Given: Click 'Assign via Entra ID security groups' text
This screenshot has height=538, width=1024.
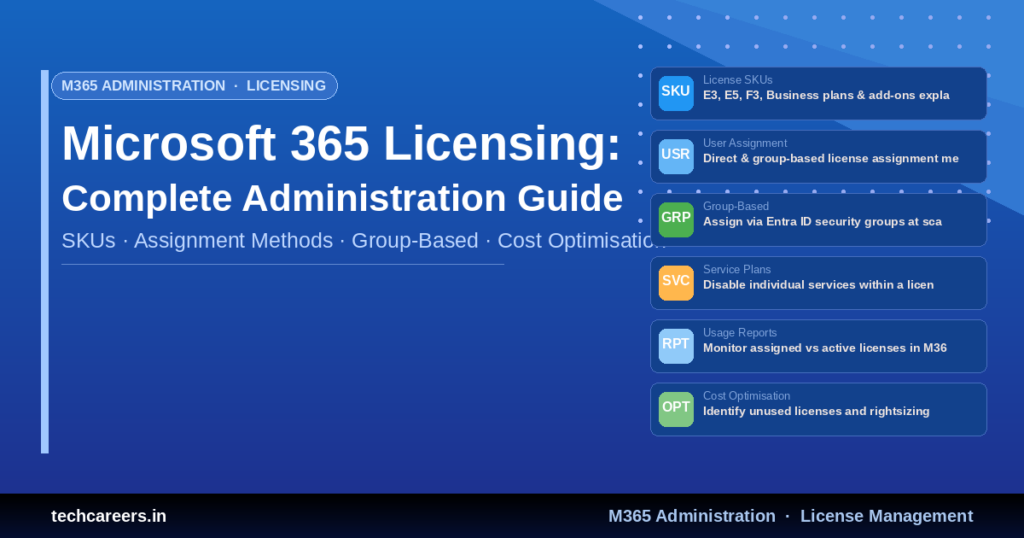Looking at the screenshot, I should [822, 222].
